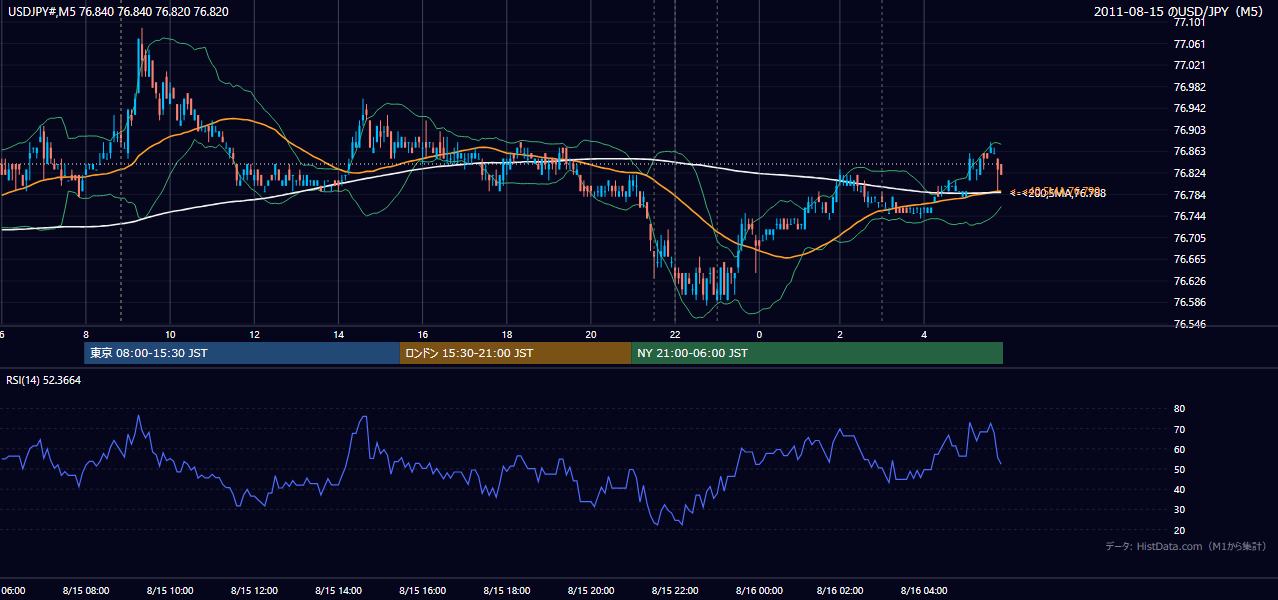
Task: Click the bottom time label 8/15 08:00
Action: point(85,590)
